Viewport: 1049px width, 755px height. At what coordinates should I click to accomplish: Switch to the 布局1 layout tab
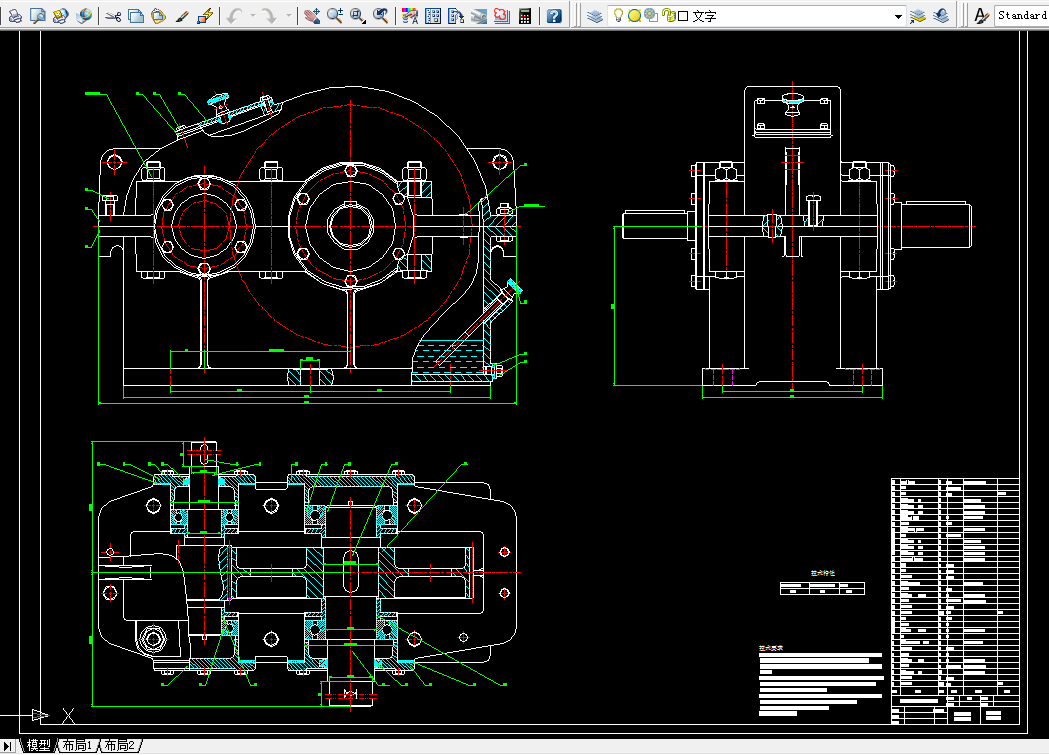point(77,745)
